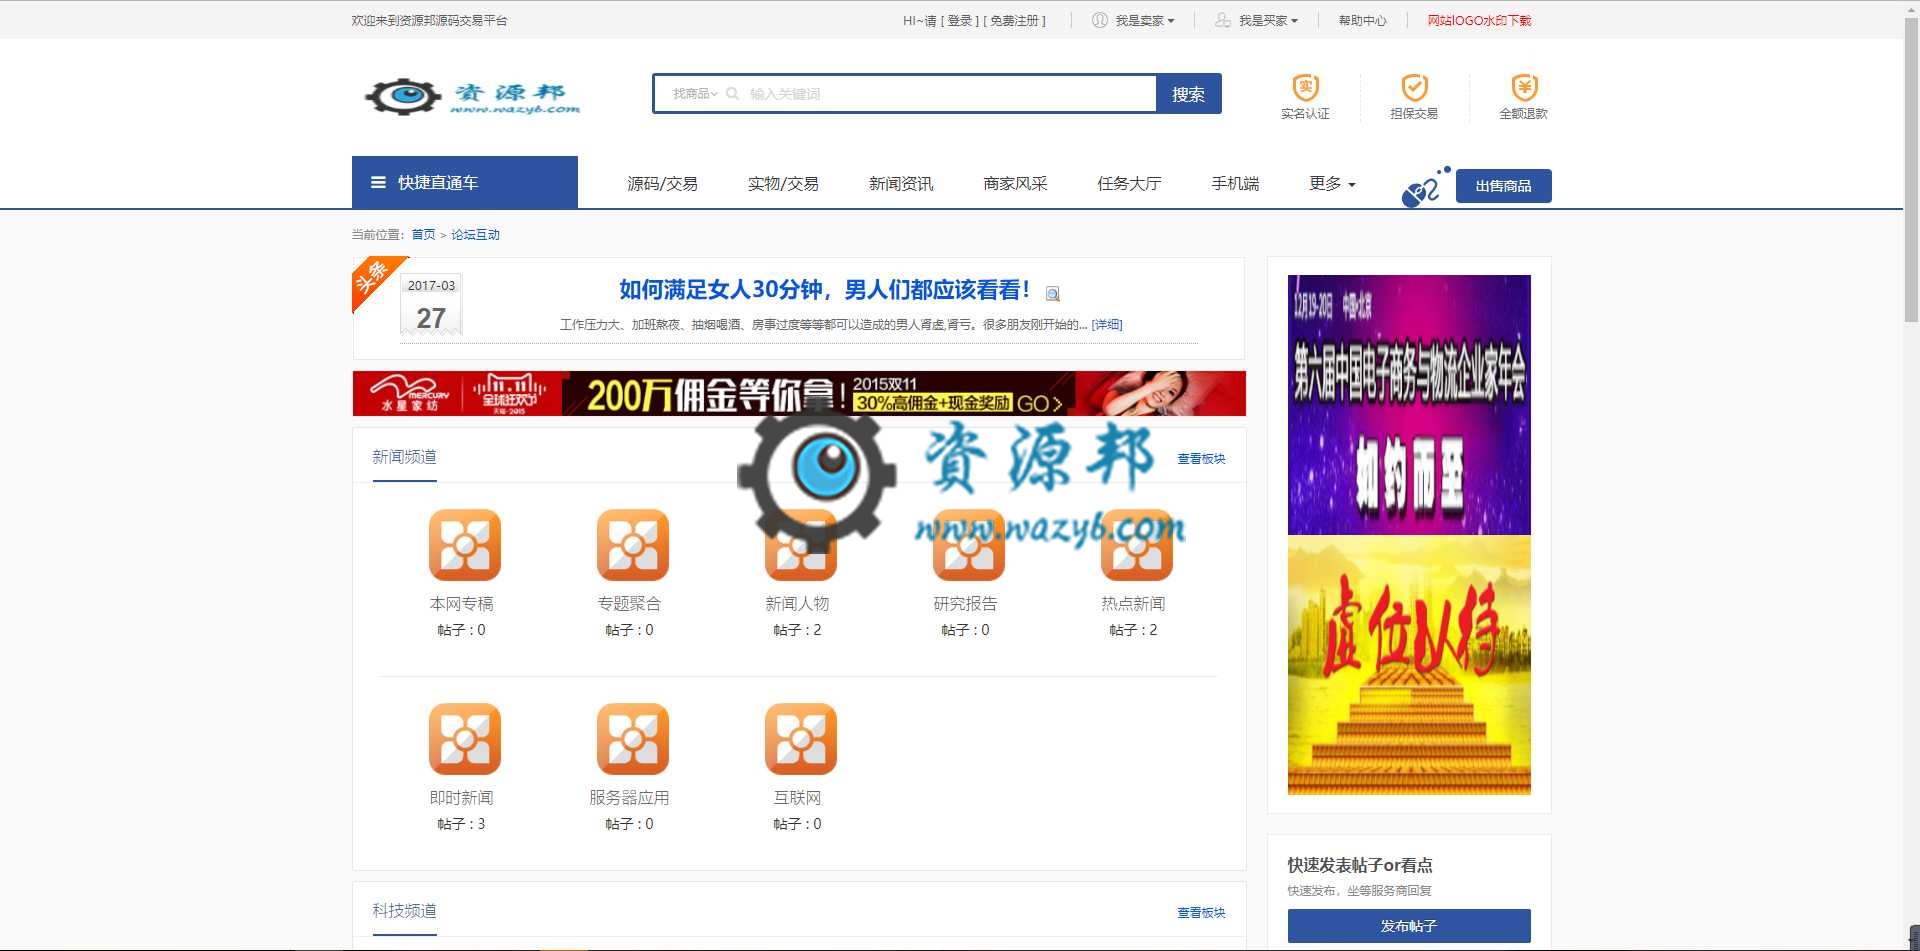Click 首页 in the breadcrumb
Screen dimensions: 1920x951
[x=423, y=235]
